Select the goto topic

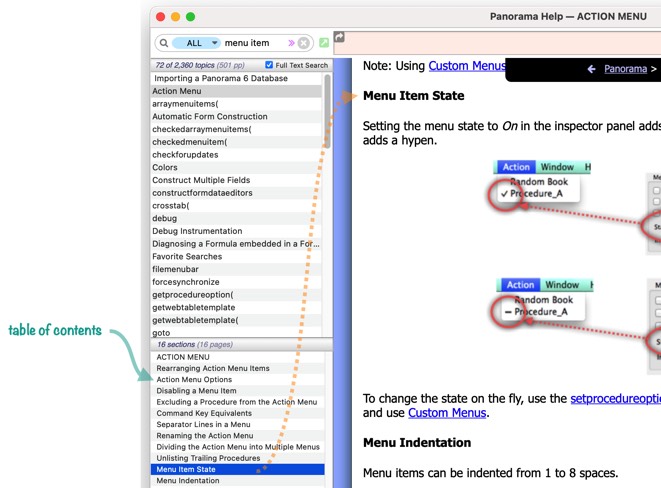pyautogui.click(x=236, y=332)
